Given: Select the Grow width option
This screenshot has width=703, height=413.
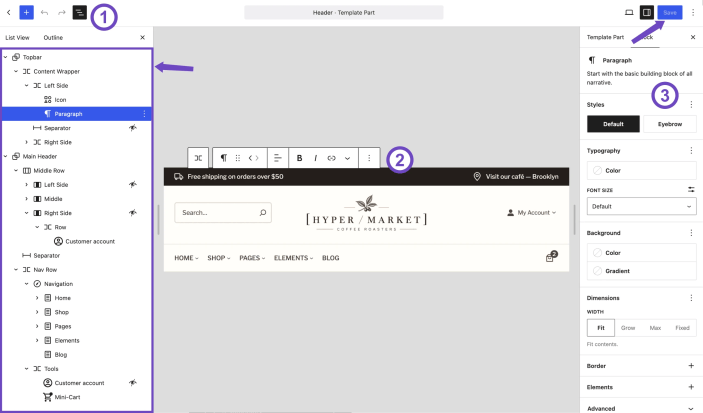Looking at the screenshot, I should (x=628, y=328).
